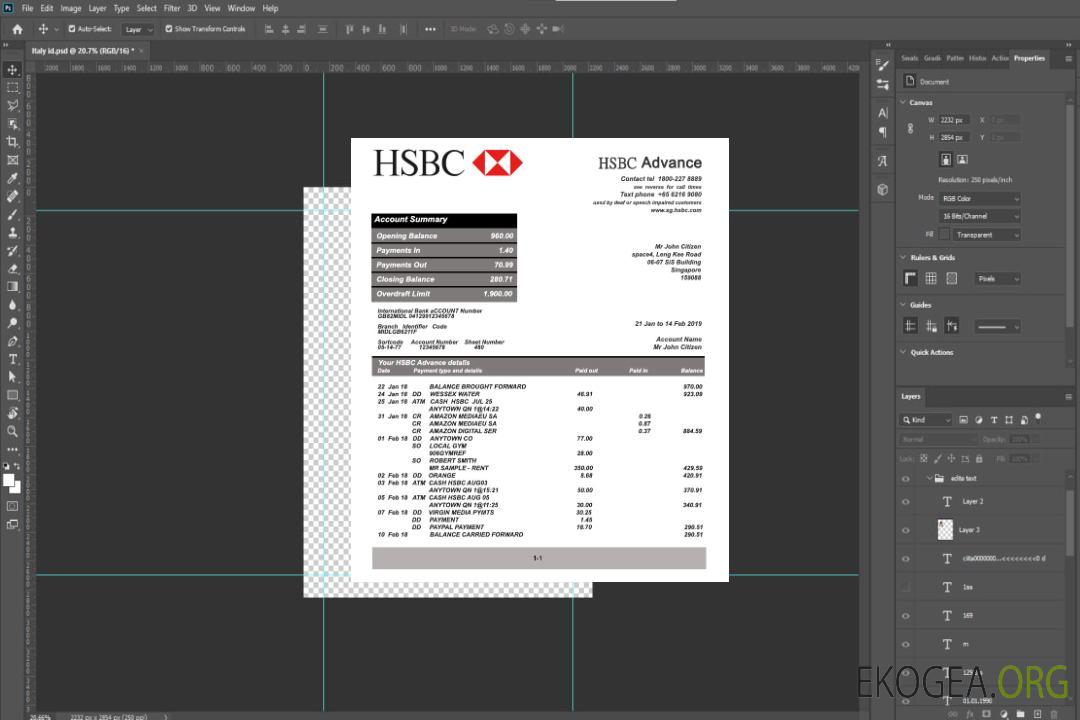Open the Character panel icon

883,113
